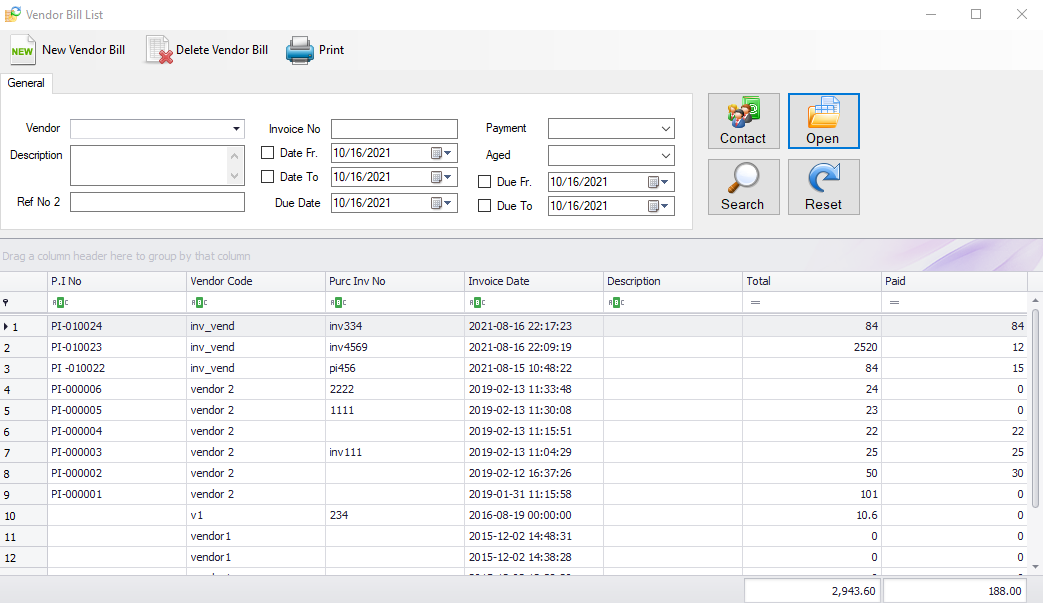1043x603 pixels.
Task: Click the Delete Vendor Bill icon
Action: click(159, 50)
